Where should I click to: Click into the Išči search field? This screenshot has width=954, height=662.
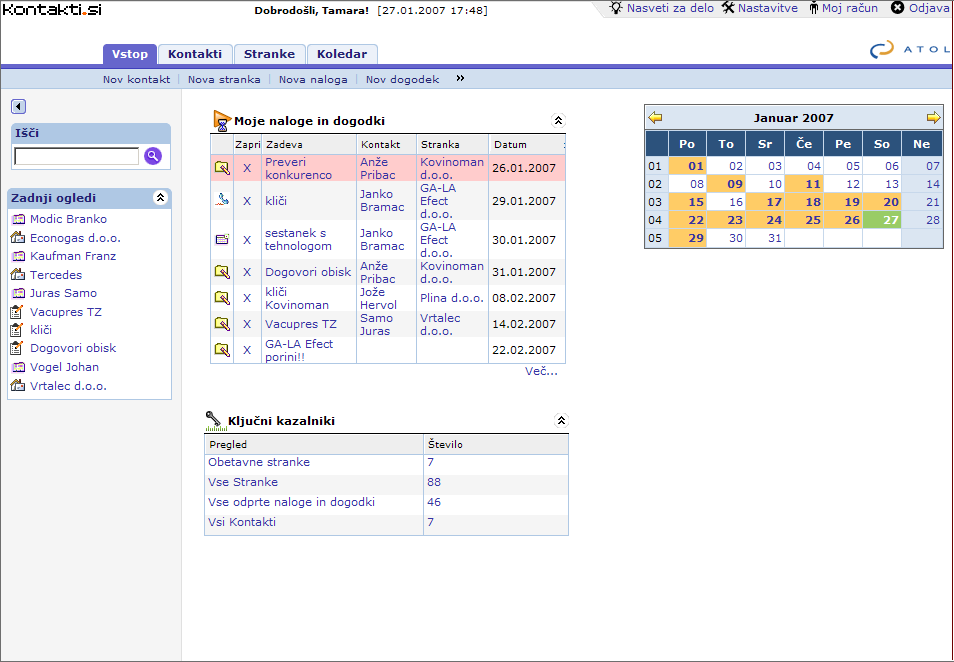pos(77,156)
